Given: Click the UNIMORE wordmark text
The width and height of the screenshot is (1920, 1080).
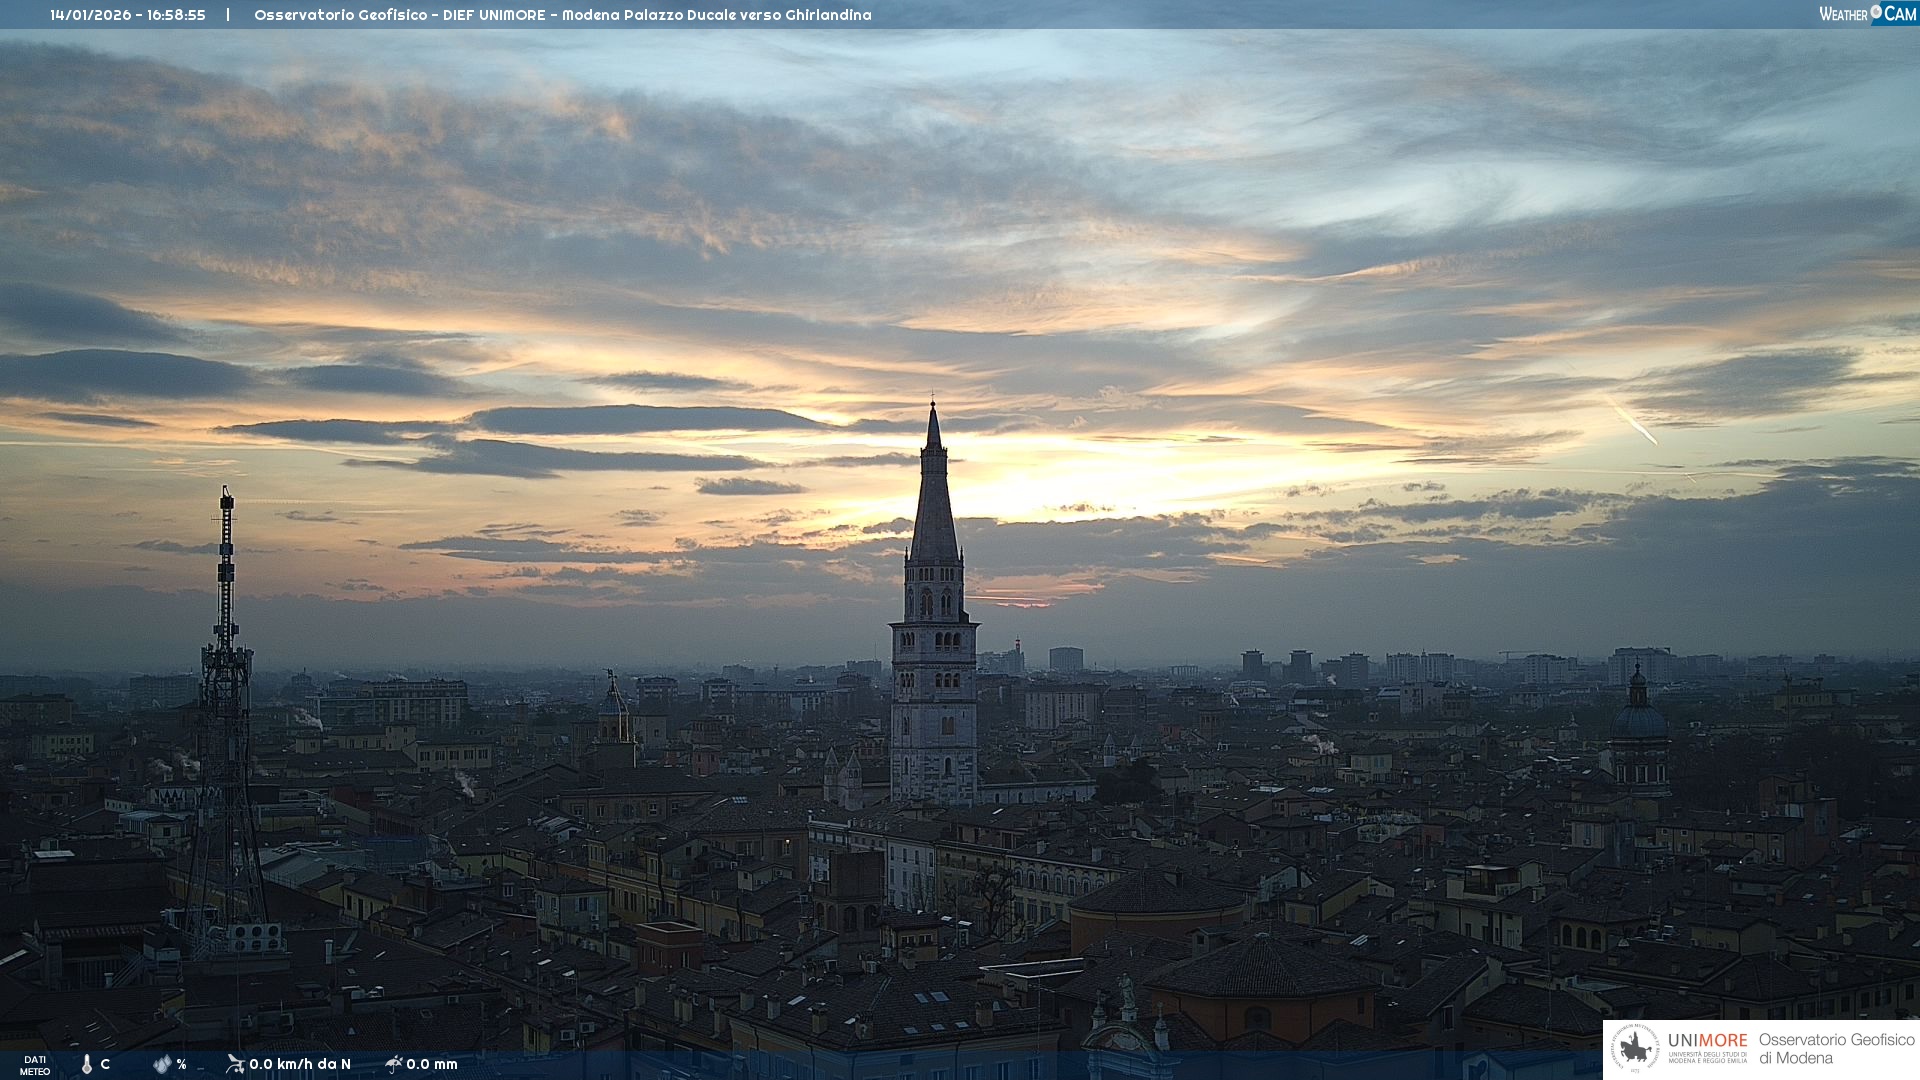Looking at the screenshot, I should [x=1707, y=1040].
